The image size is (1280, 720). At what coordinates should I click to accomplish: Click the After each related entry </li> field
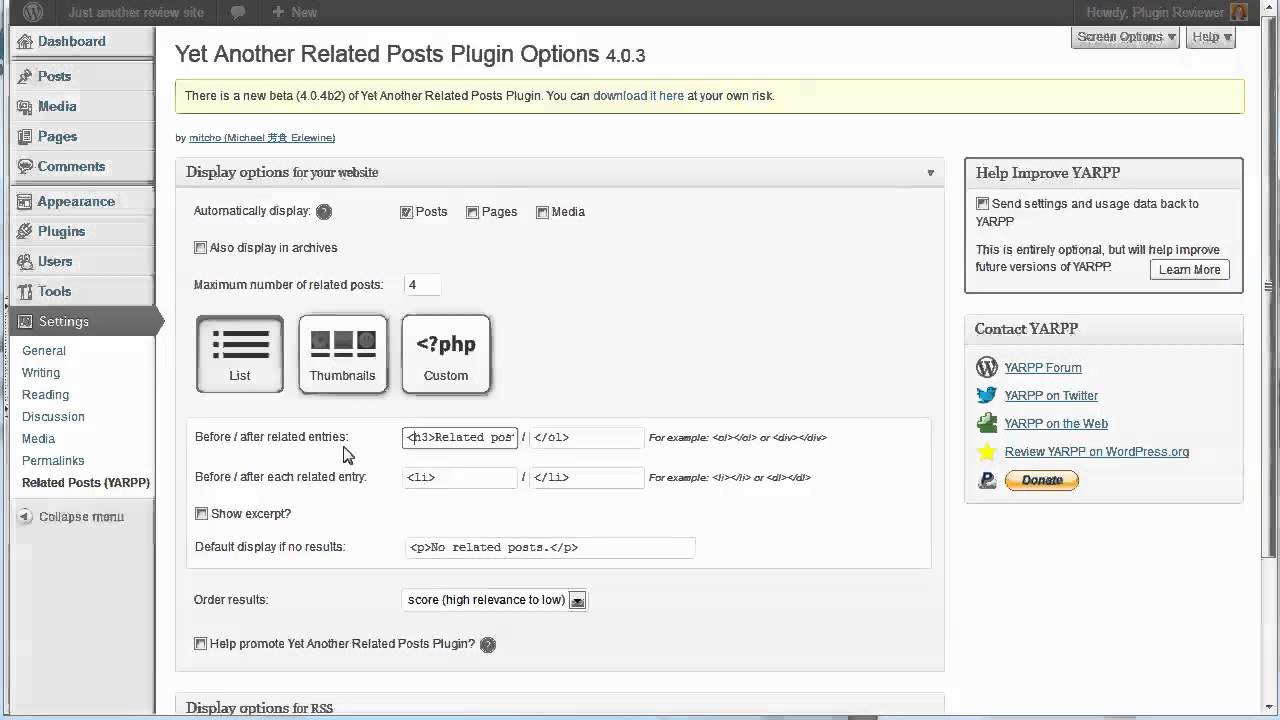[587, 477]
